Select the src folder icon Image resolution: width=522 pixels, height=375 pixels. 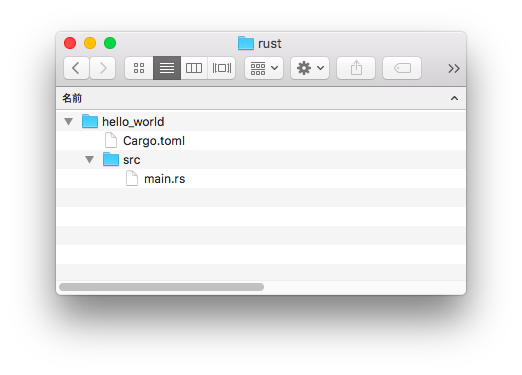(111, 159)
